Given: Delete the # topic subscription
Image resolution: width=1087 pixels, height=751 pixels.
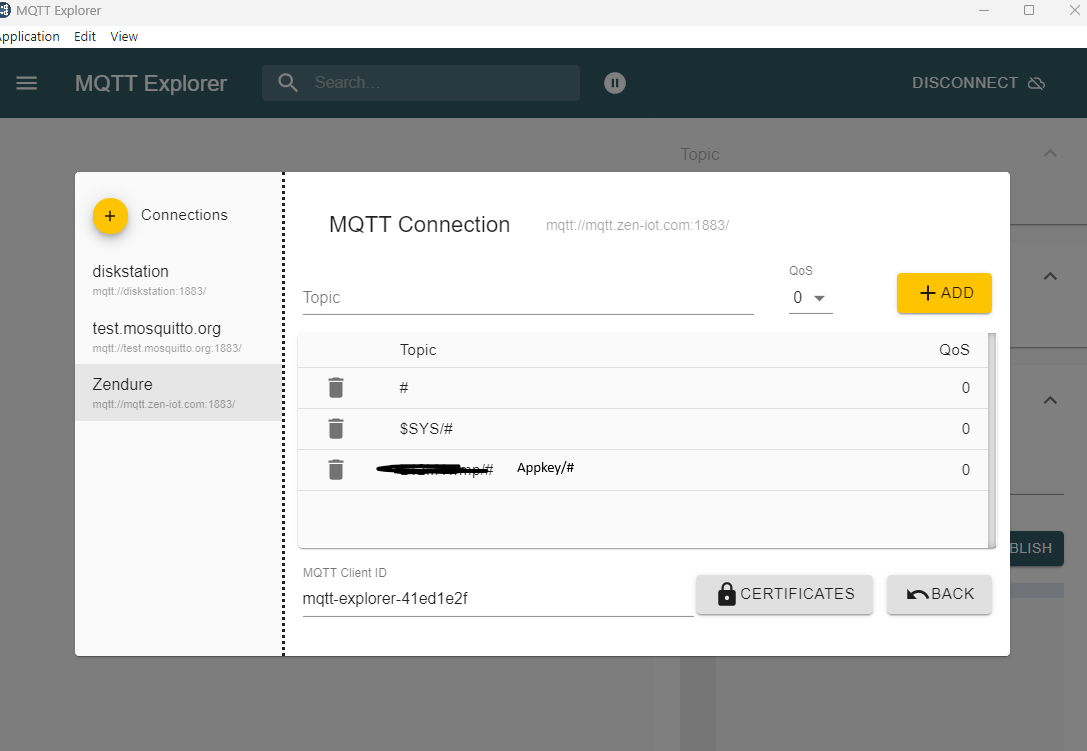Looking at the screenshot, I should (336, 388).
